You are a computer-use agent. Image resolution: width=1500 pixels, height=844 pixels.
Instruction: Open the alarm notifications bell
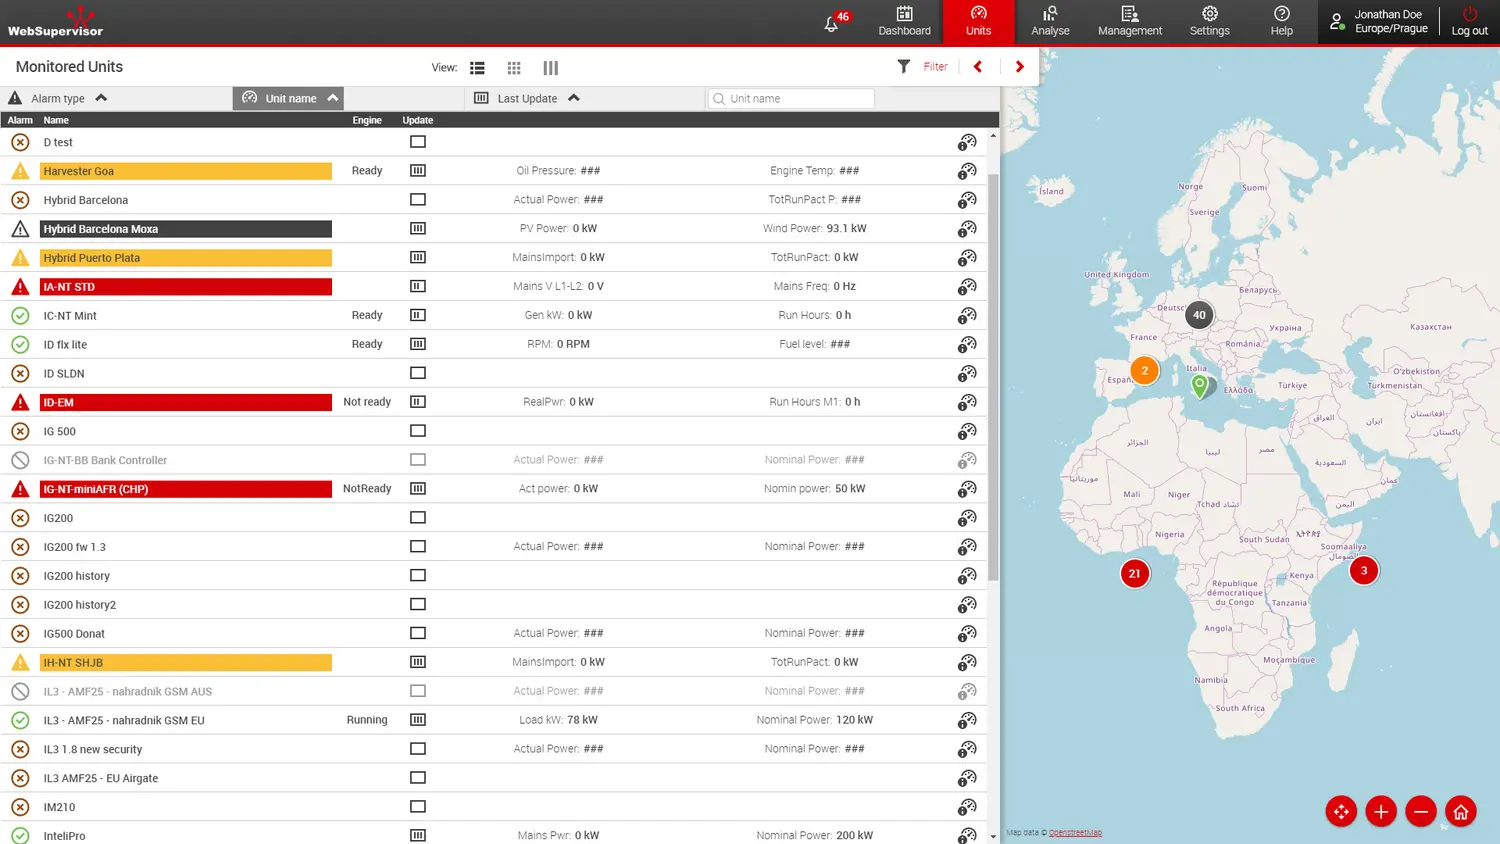pyautogui.click(x=831, y=24)
